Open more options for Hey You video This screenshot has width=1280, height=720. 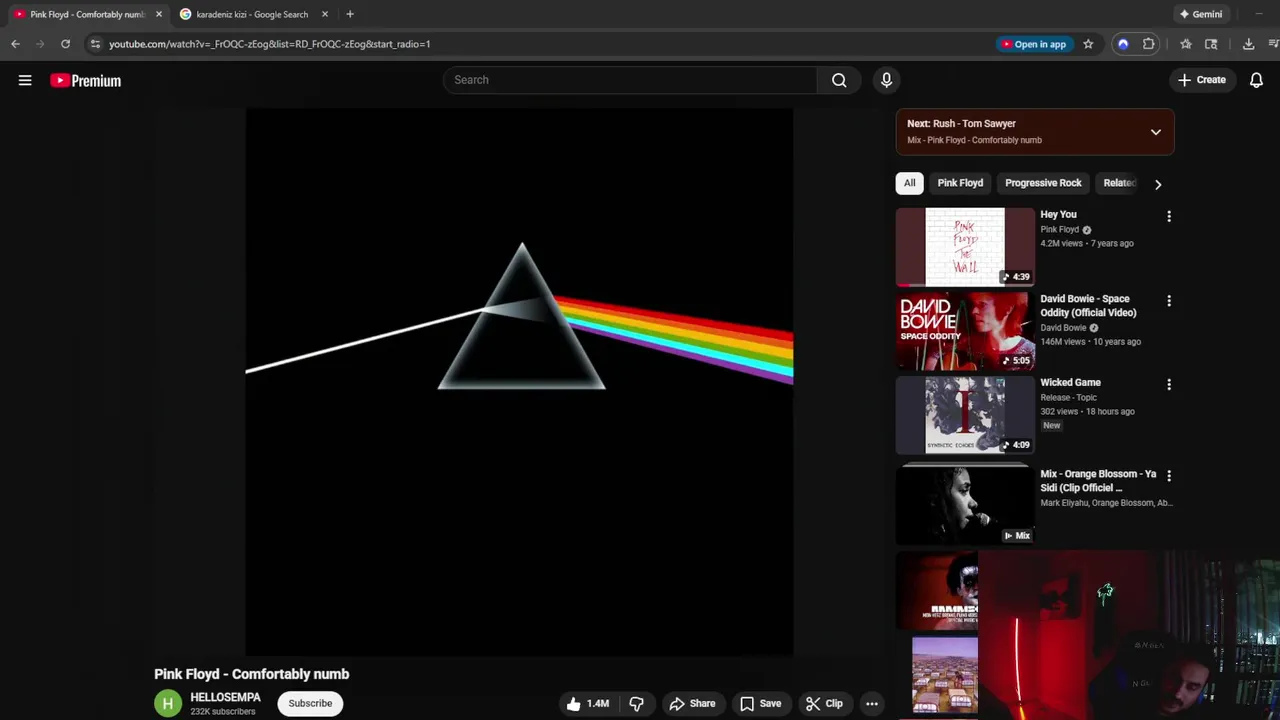(x=1169, y=216)
